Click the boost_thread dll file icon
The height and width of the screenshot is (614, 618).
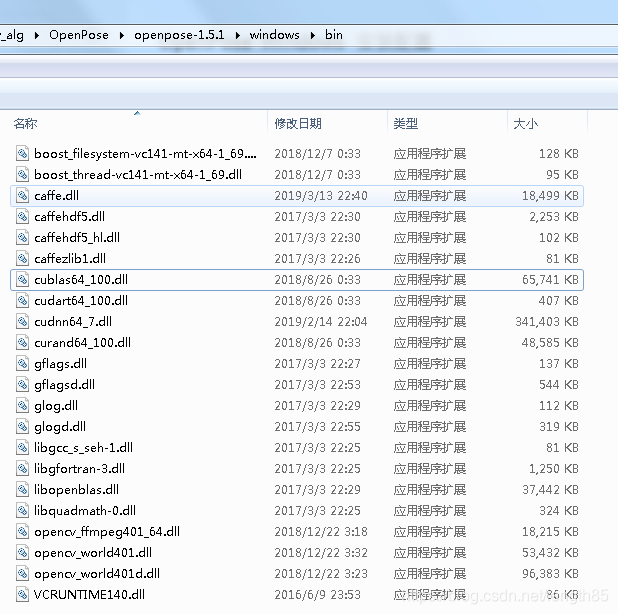22,174
